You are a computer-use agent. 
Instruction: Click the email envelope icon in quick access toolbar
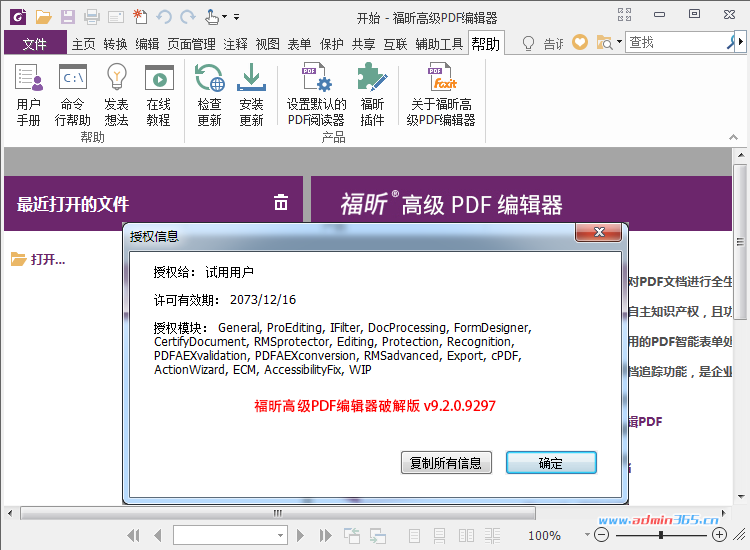(116, 18)
